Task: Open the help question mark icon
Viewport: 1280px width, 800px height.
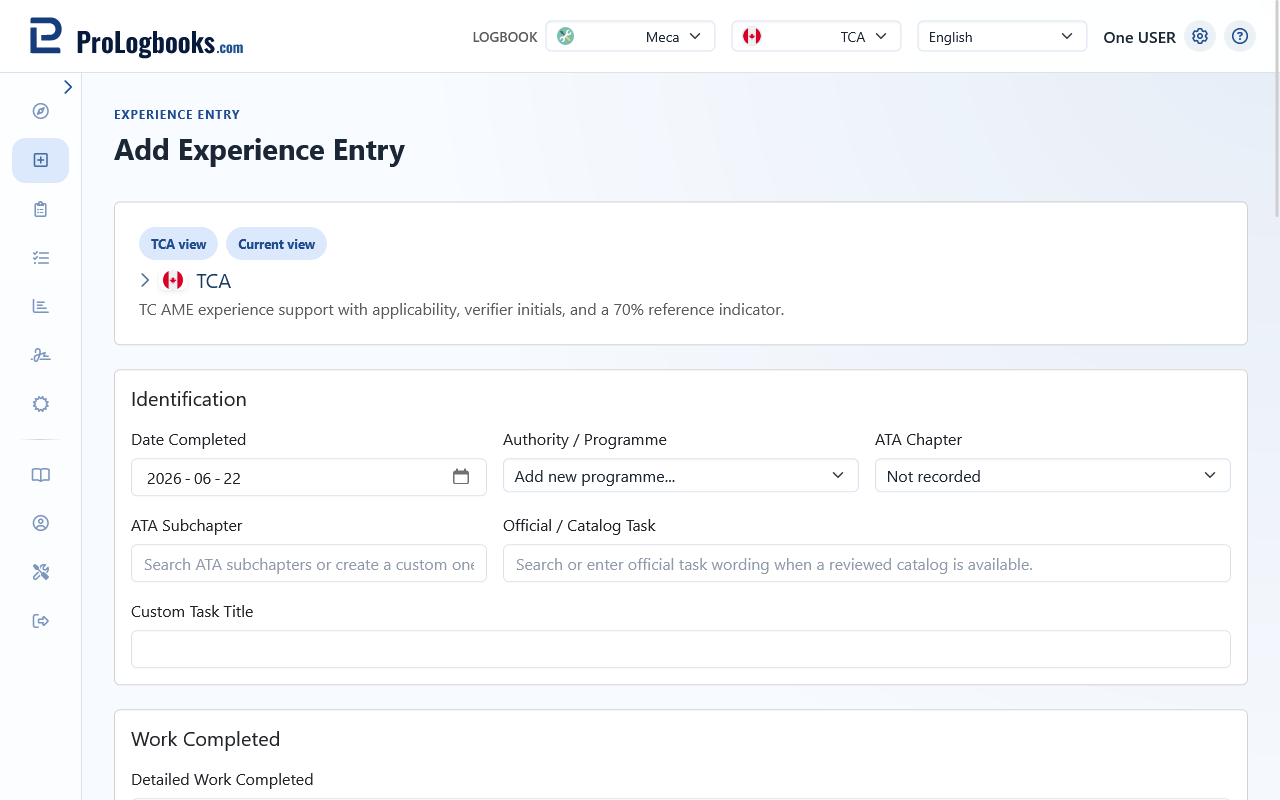Action: pyautogui.click(x=1240, y=36)
